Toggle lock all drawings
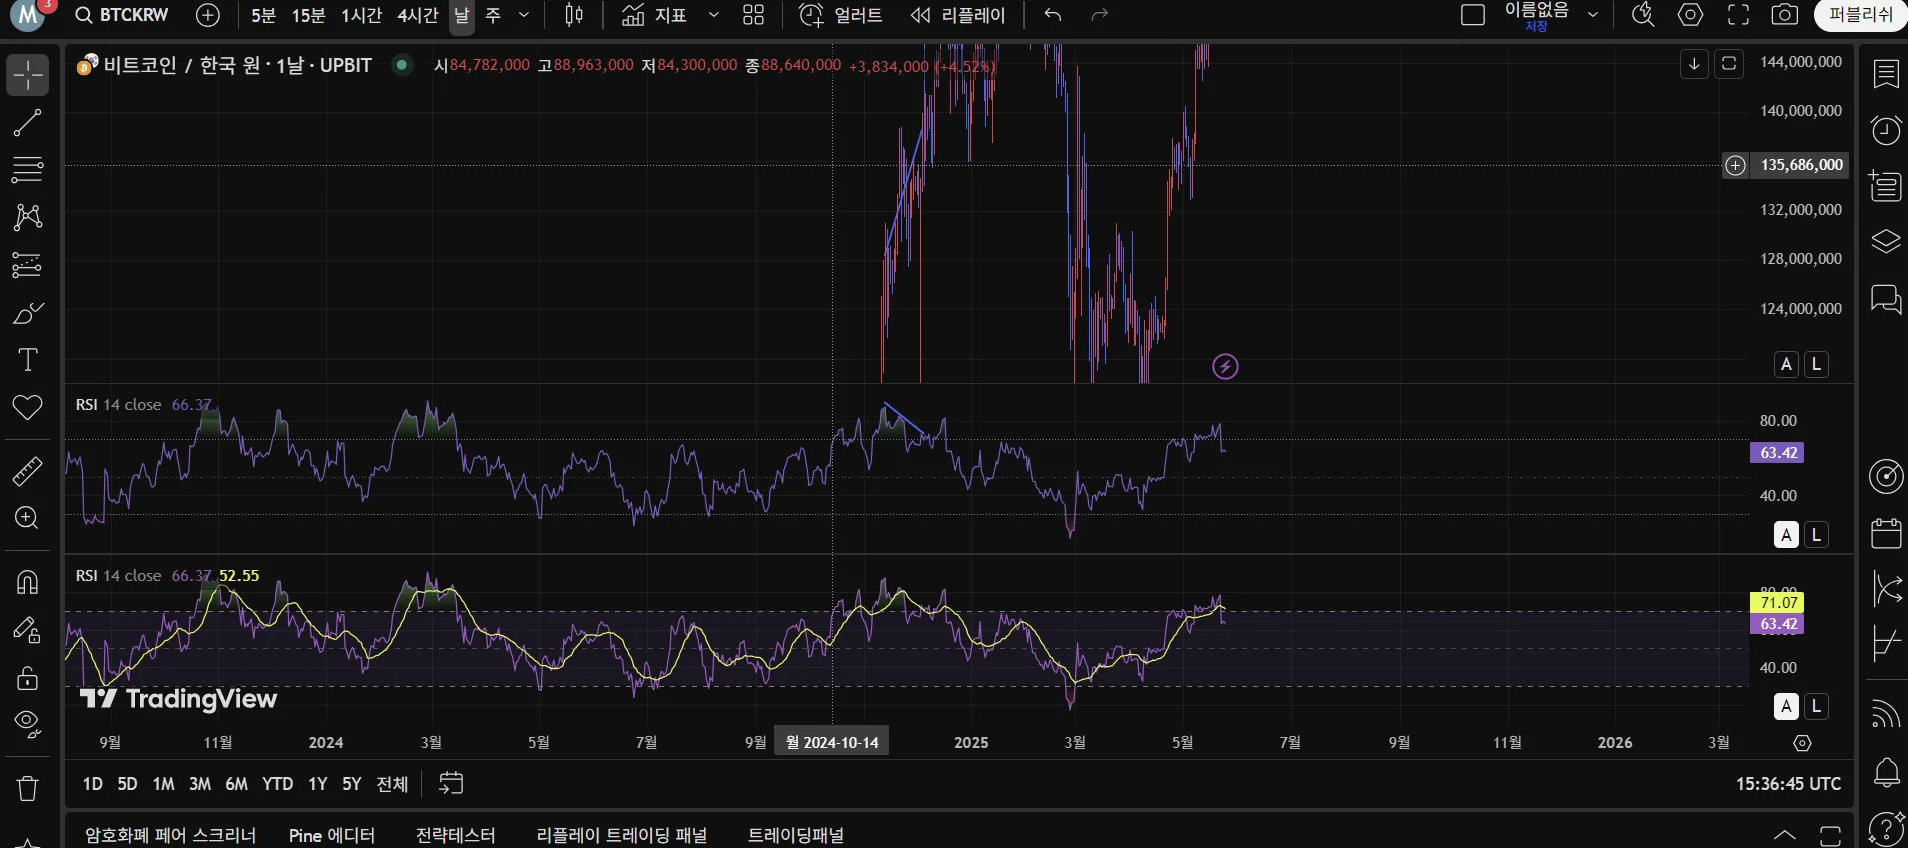 (x=27, y=678)
